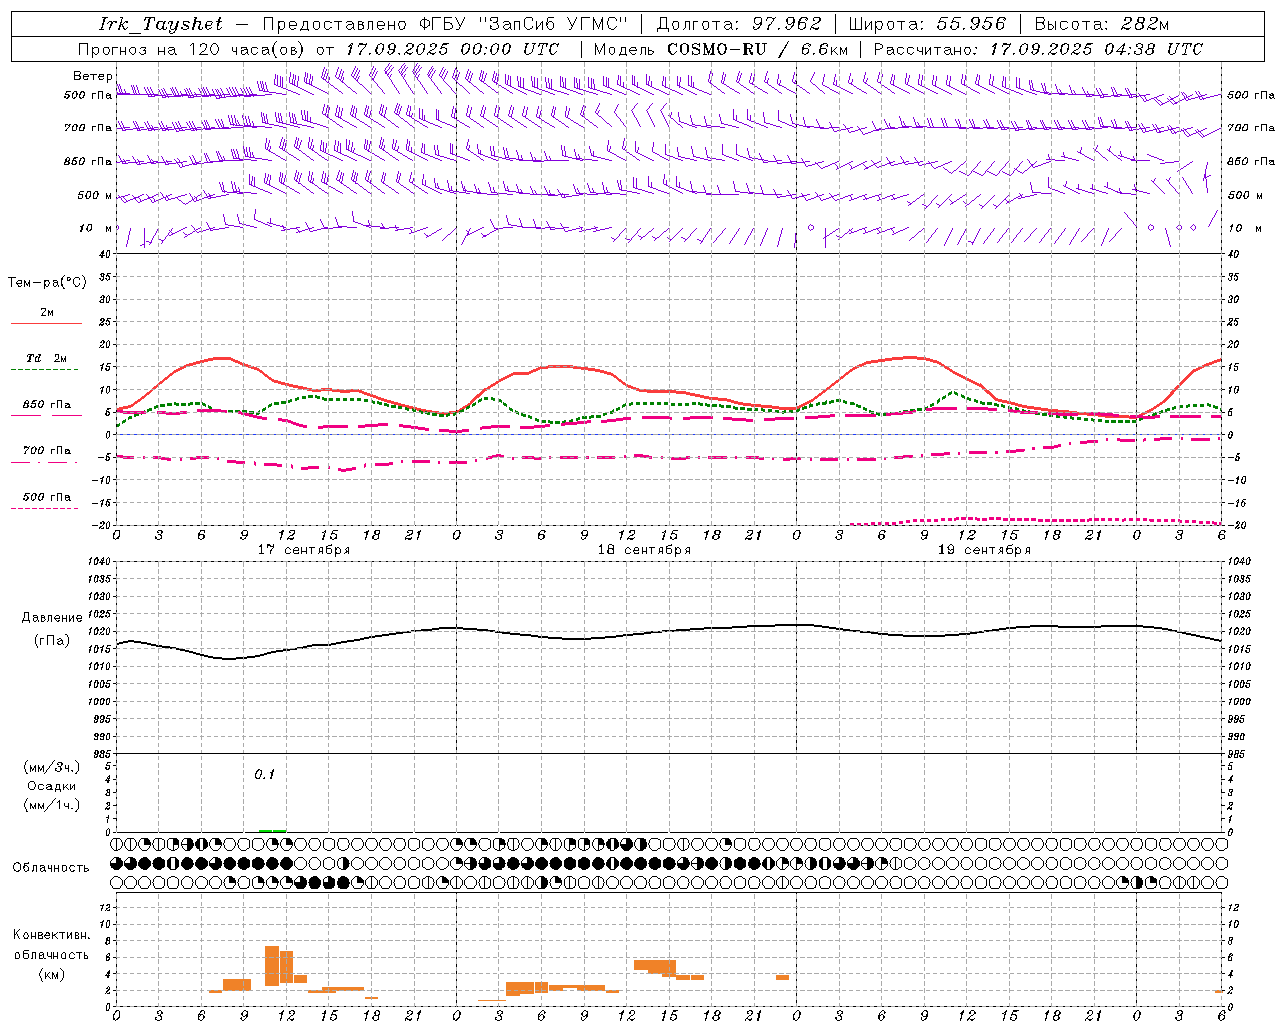Click 'Предоставлено ФГБУ "ЗапСиб УГМС"' provider text
Screen dimensions: 1280x1024
click(x=445, y=24)
